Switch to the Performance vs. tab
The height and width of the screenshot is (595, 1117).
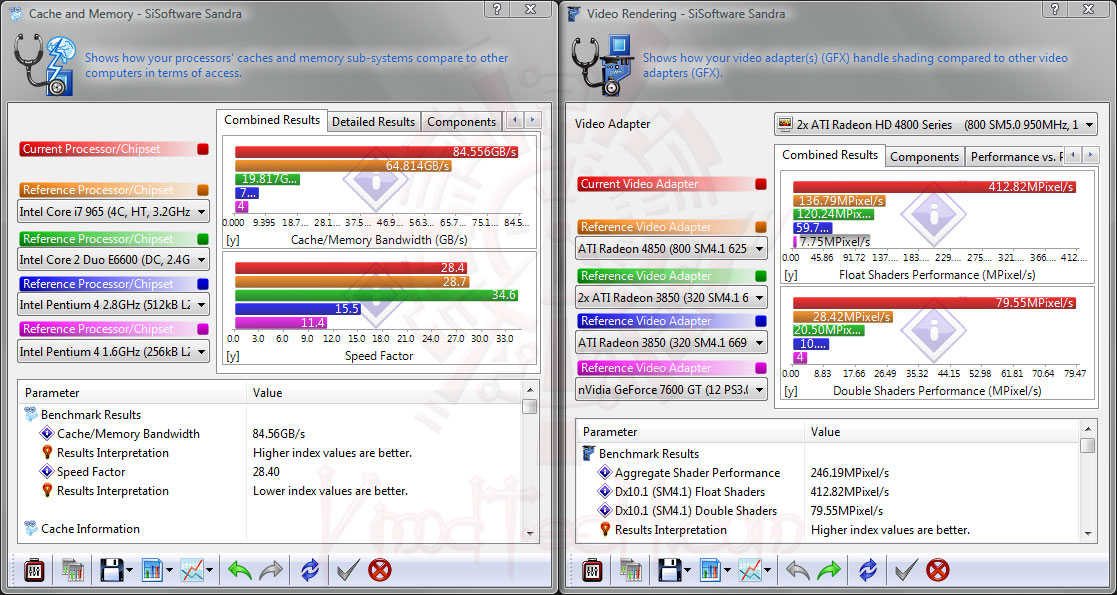(1015, 157)
